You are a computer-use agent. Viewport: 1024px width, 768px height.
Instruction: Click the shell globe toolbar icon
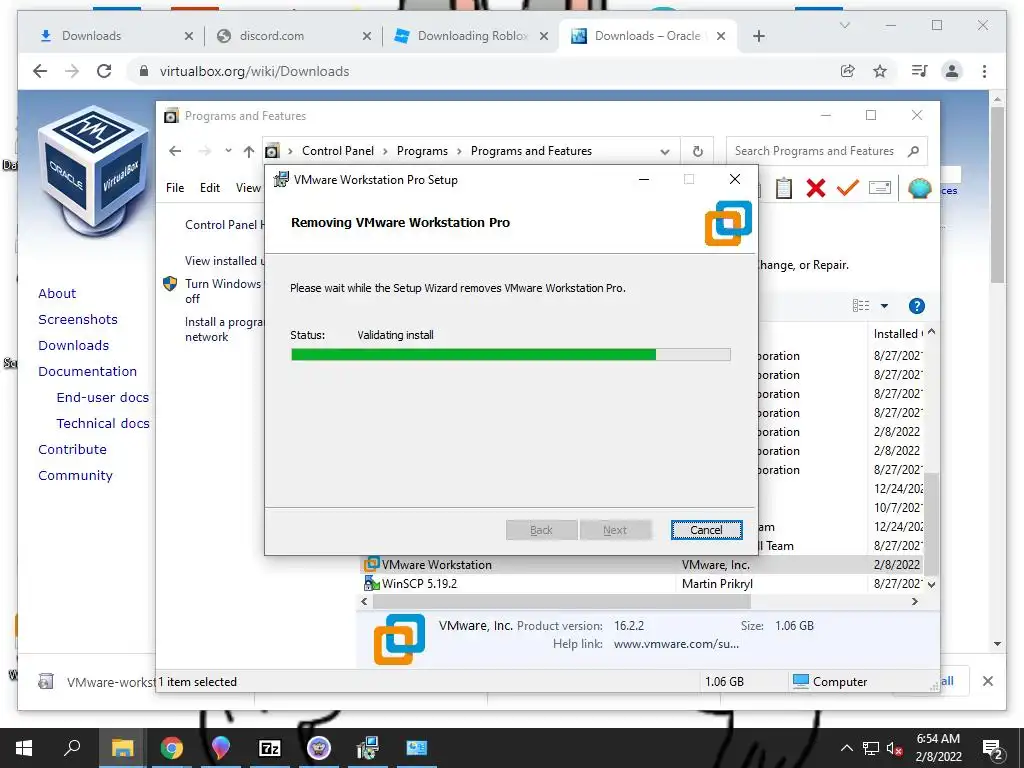919,188
